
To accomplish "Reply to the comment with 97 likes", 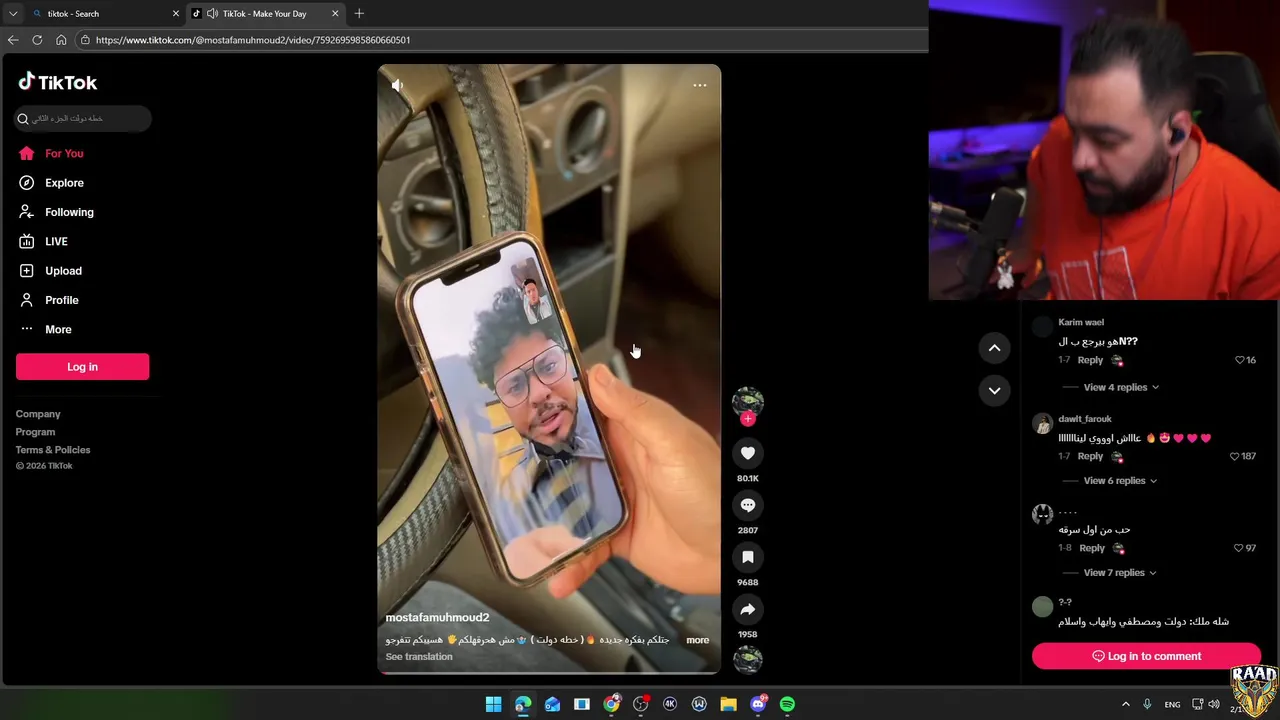I will pyautogui.click(x=1092, y=548).
